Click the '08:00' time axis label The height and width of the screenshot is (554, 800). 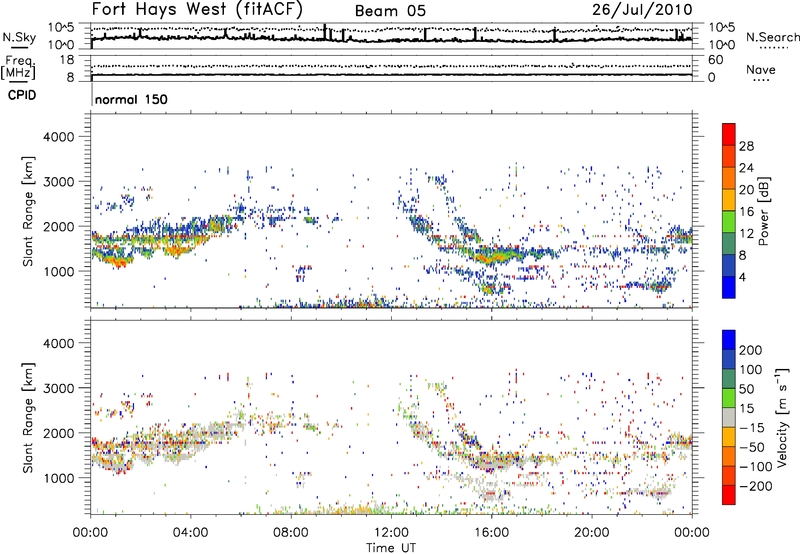point(291,533)
